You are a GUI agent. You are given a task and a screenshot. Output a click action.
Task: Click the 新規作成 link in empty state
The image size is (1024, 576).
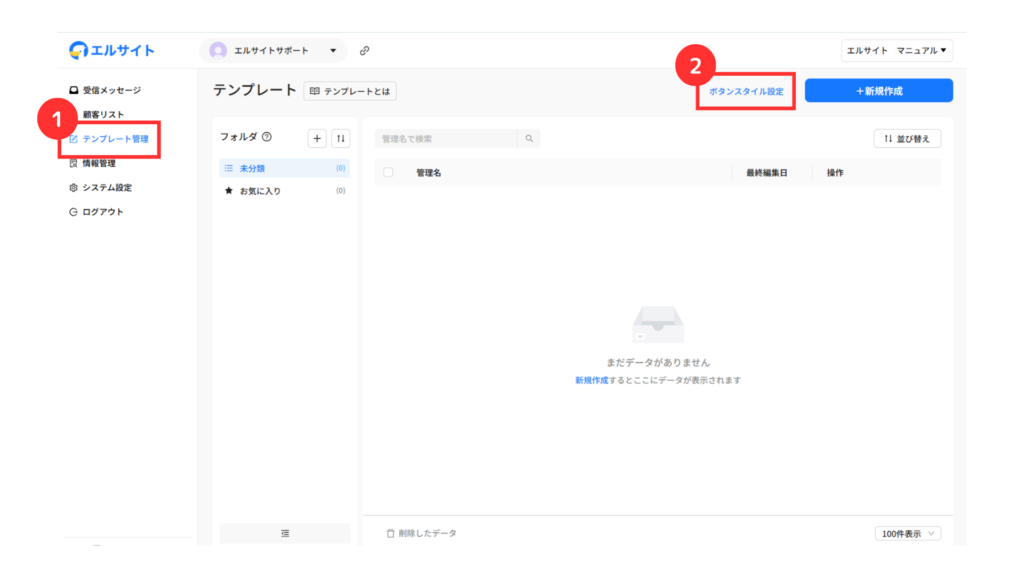tap(591, 380)
